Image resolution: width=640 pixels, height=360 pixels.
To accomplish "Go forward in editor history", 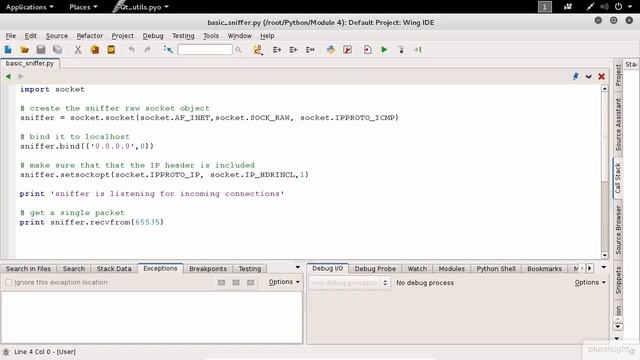I will pyautogui.click(x=20, y=76).
